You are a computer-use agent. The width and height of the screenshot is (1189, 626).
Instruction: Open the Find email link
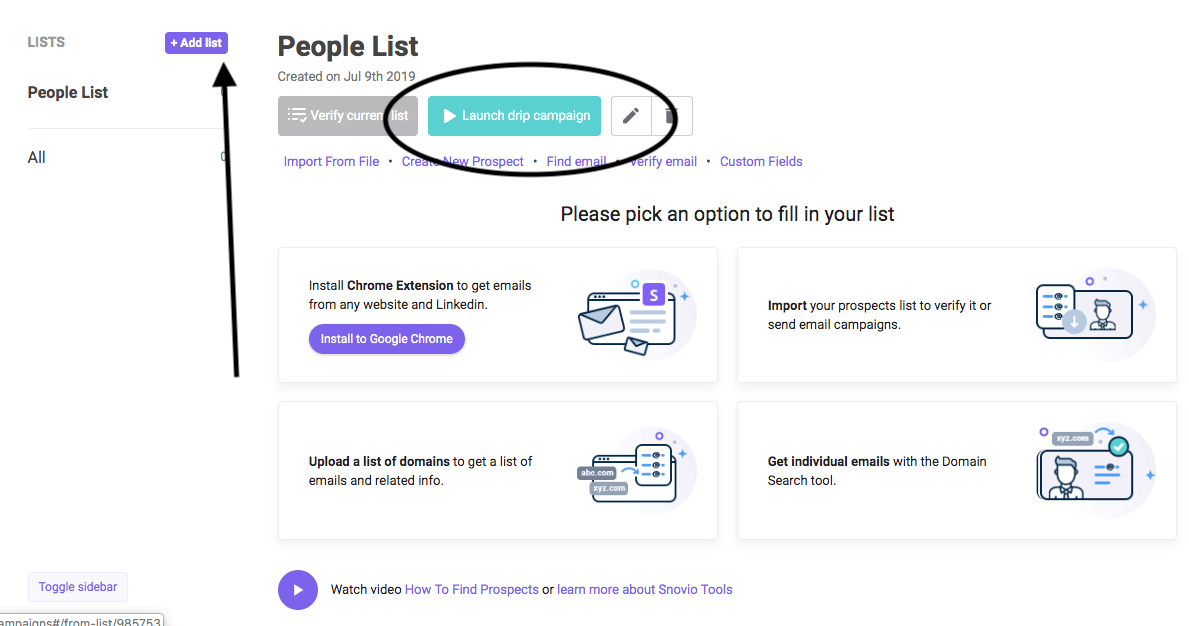coord(576,161)
